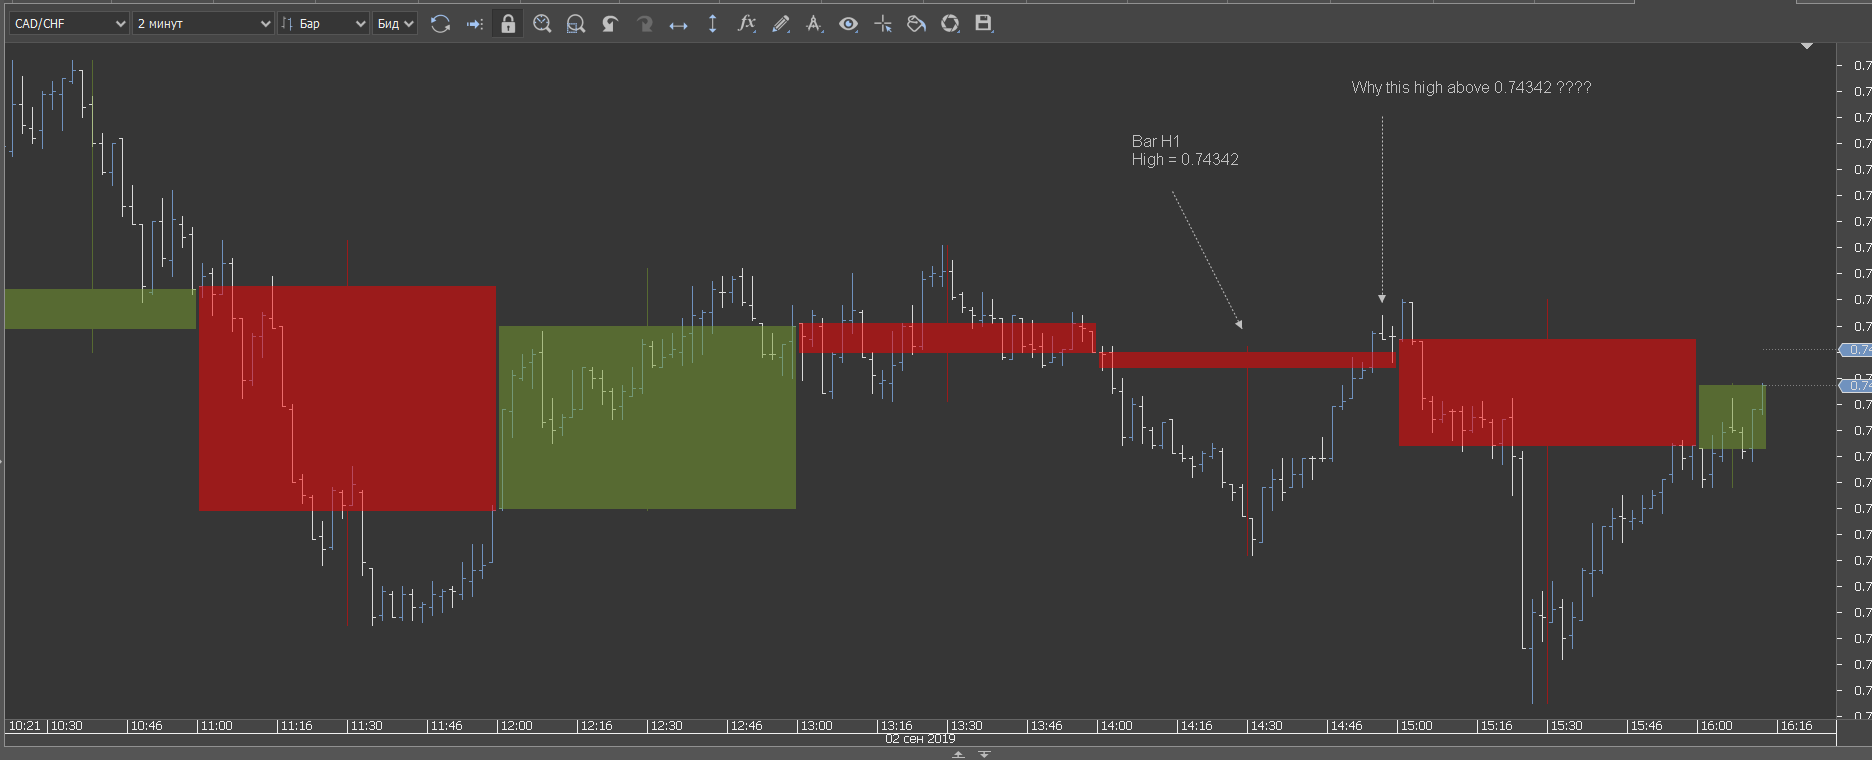Screen dimensions: 1872x760
Task: Click the 'Why this high above 0.74342 ????' annotation
Action: click(x=1471, y=88)
